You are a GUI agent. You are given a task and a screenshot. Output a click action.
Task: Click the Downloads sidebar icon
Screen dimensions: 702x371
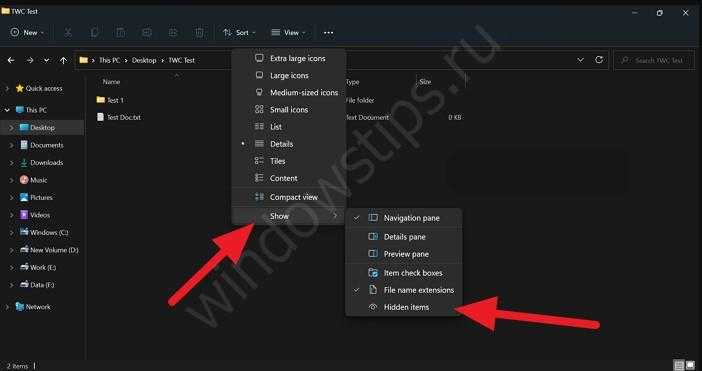tap(24, 162)
